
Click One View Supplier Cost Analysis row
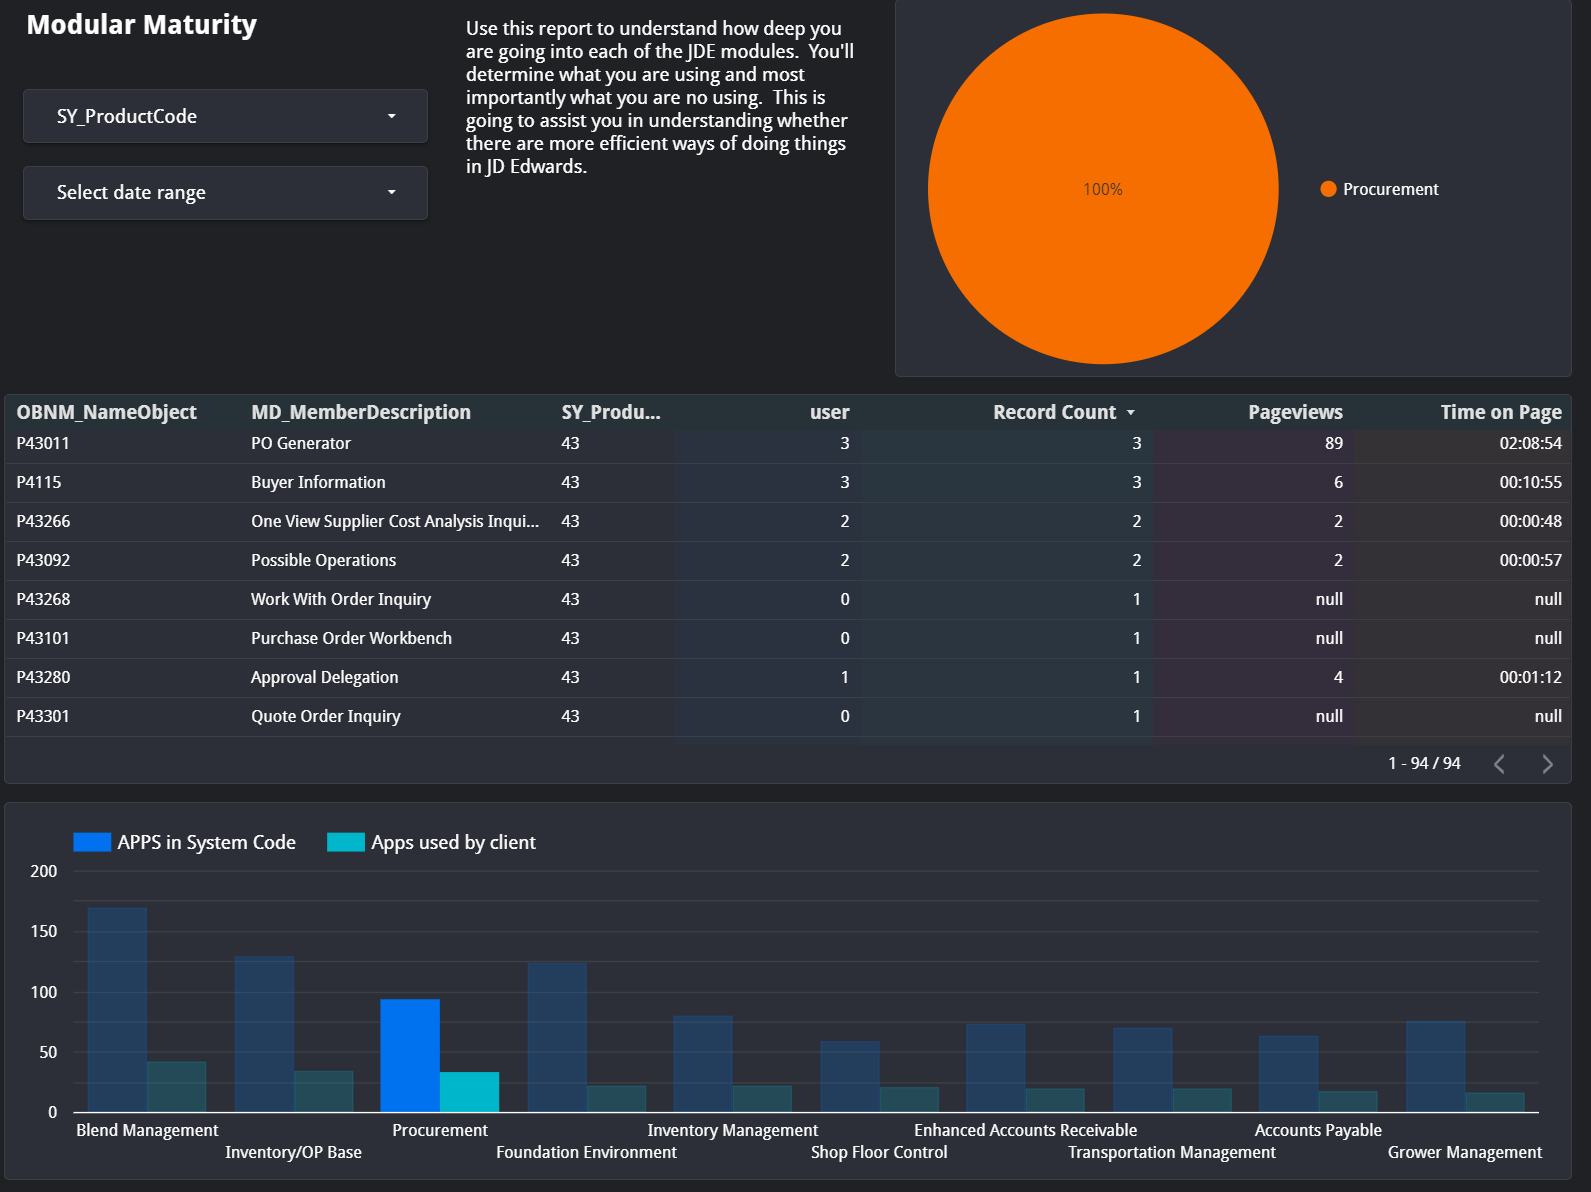click(x=395, y=521)
